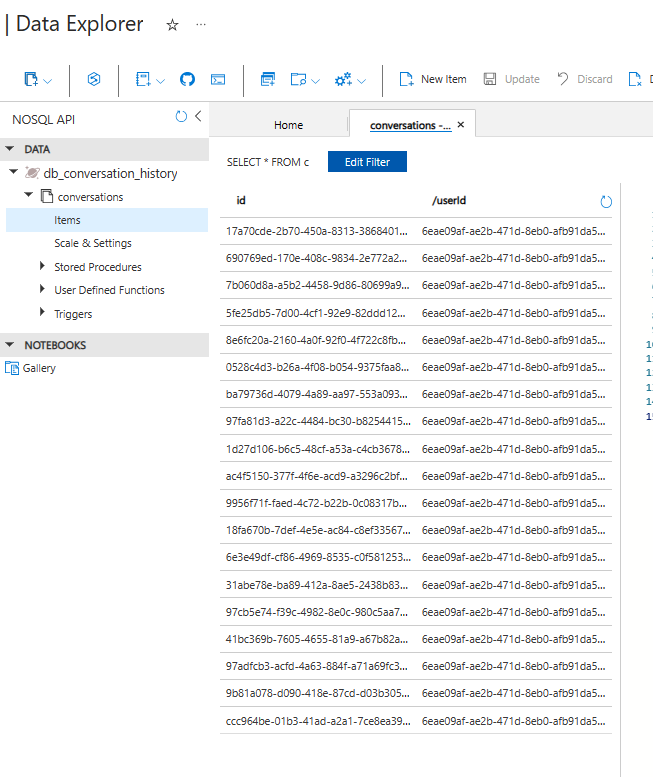Click the Discard button

click(x=585, y=79)
